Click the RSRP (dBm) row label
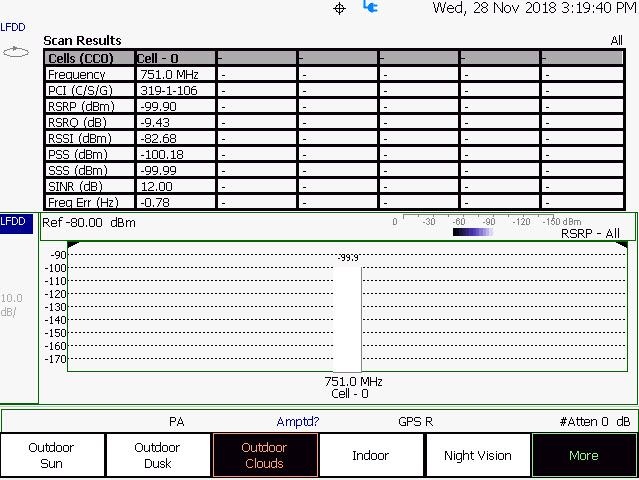The width and height of the screenshot is (639, 480). (x=81, y=106)
